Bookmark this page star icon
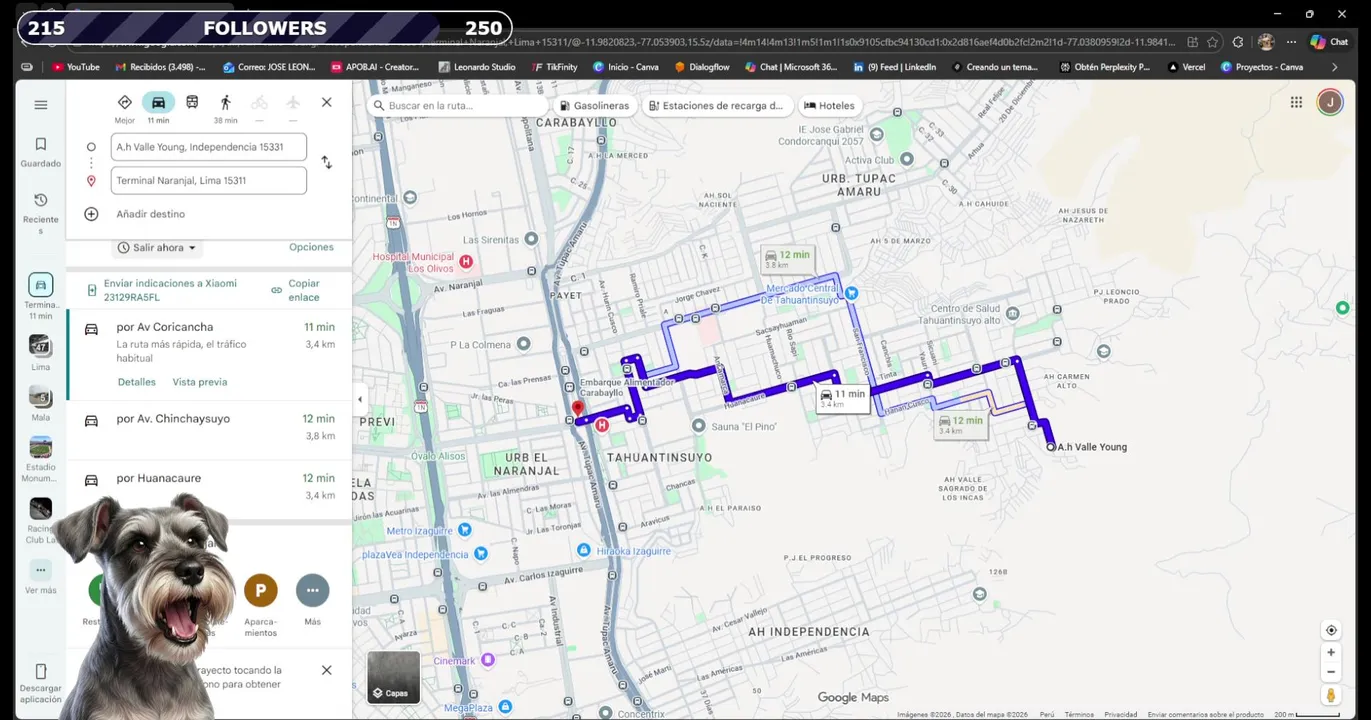 point(1213,42)
